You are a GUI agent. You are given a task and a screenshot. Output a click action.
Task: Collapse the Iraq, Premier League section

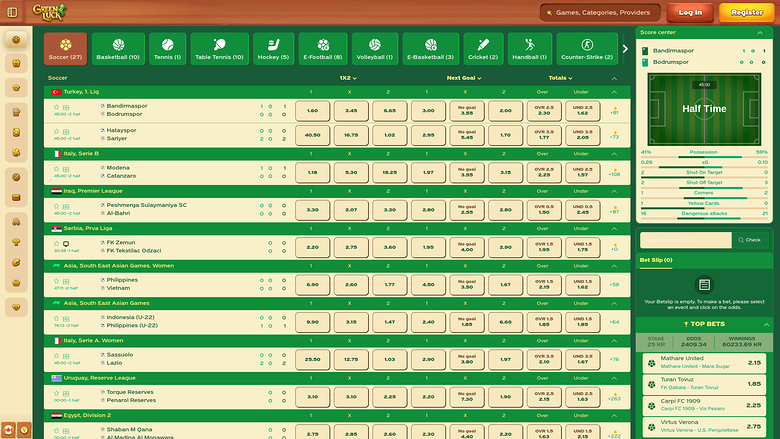(x=614, y=191)
